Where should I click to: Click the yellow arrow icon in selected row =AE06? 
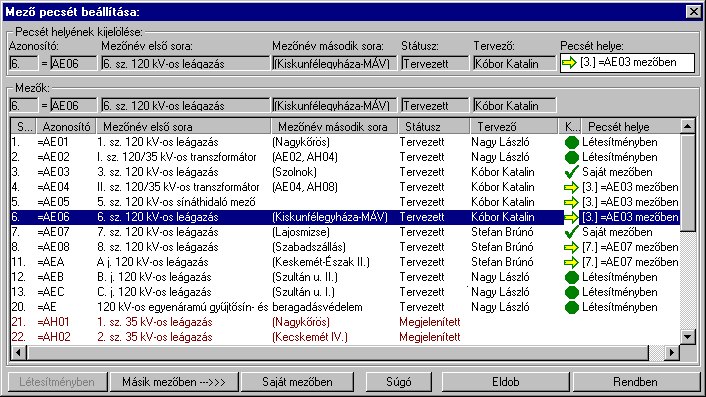[x=571, y=217]
